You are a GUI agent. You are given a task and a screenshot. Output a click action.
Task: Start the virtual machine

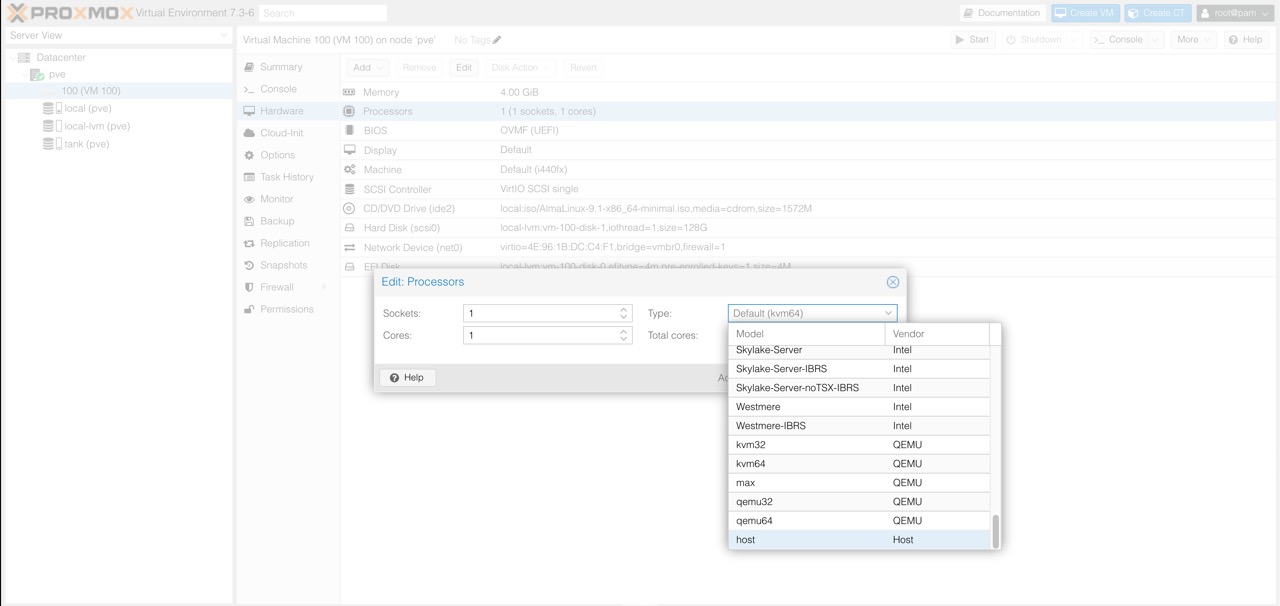tap(973, 40)
